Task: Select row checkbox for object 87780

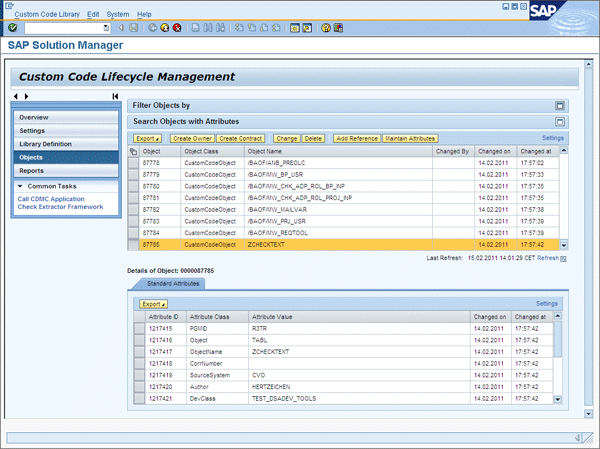Action: click(133, 186)
